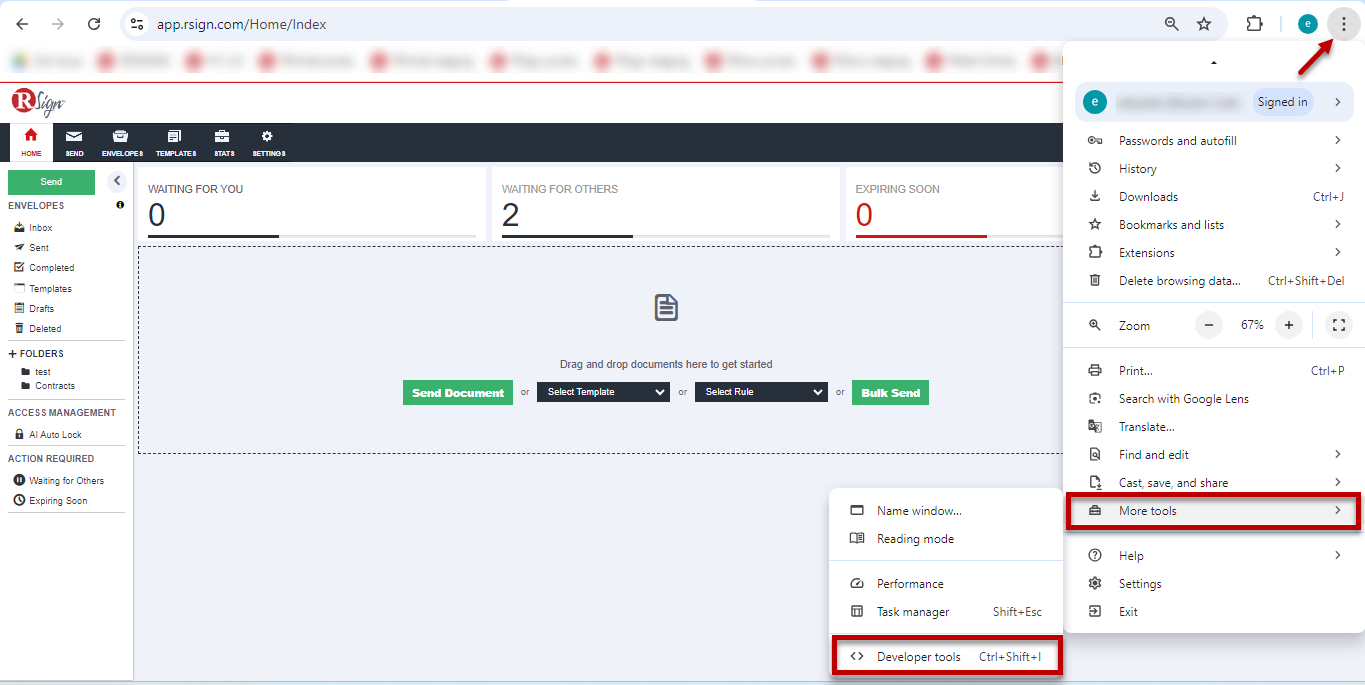Click the browser forward arrow
This screenshot has width=1365, height=685.
point(58,24)
